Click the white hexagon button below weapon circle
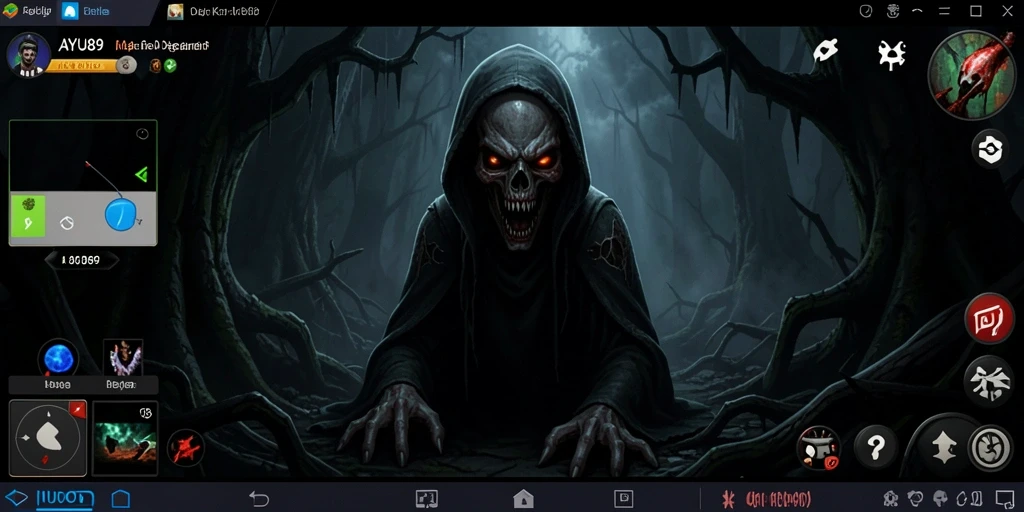The width and height of the screenshot is (1024, 512). pyautogui.click(x=990, y=149)
